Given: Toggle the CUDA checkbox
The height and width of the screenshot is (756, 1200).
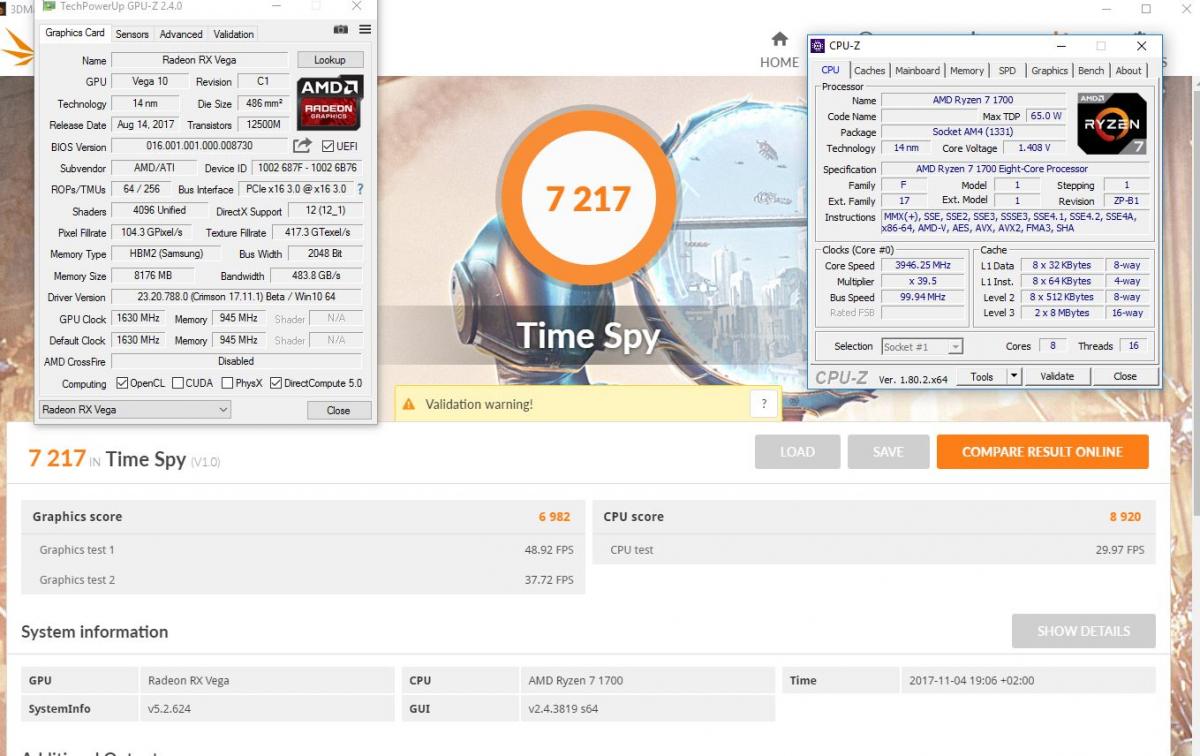Looking at the screenshot, I should click(177, 383).
